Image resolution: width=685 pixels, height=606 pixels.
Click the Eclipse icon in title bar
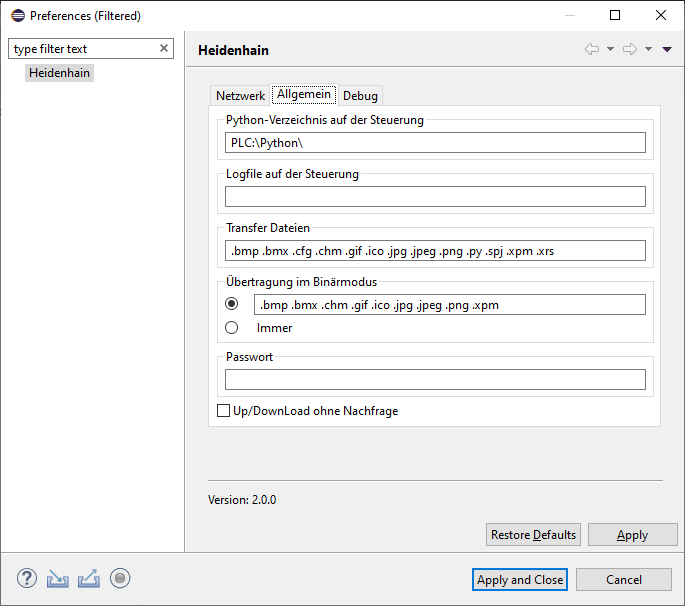pos(18,16)
